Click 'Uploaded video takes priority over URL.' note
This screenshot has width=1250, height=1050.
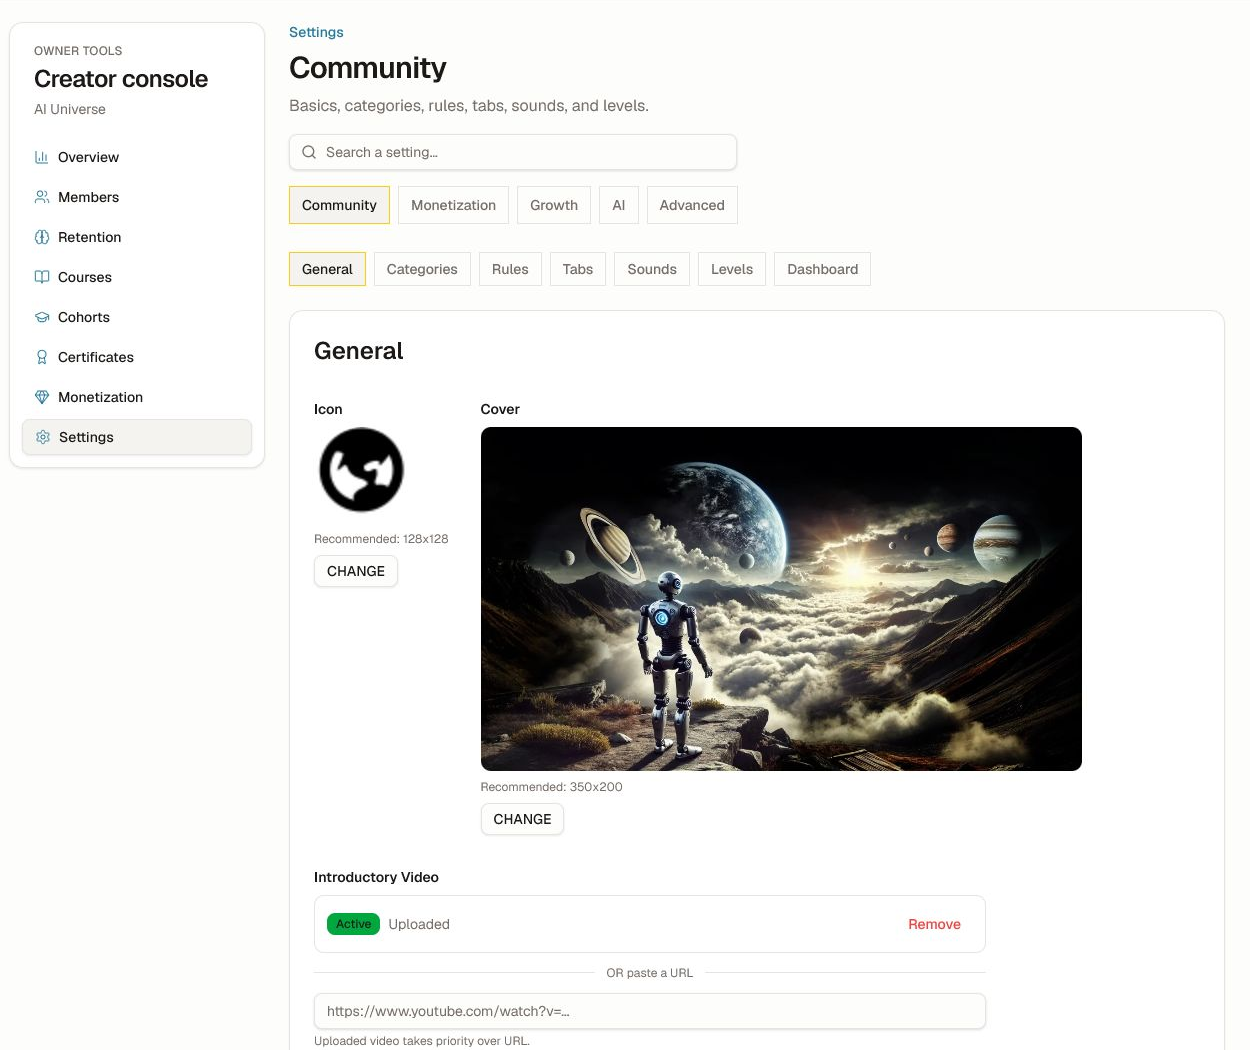click(422, 1041)
